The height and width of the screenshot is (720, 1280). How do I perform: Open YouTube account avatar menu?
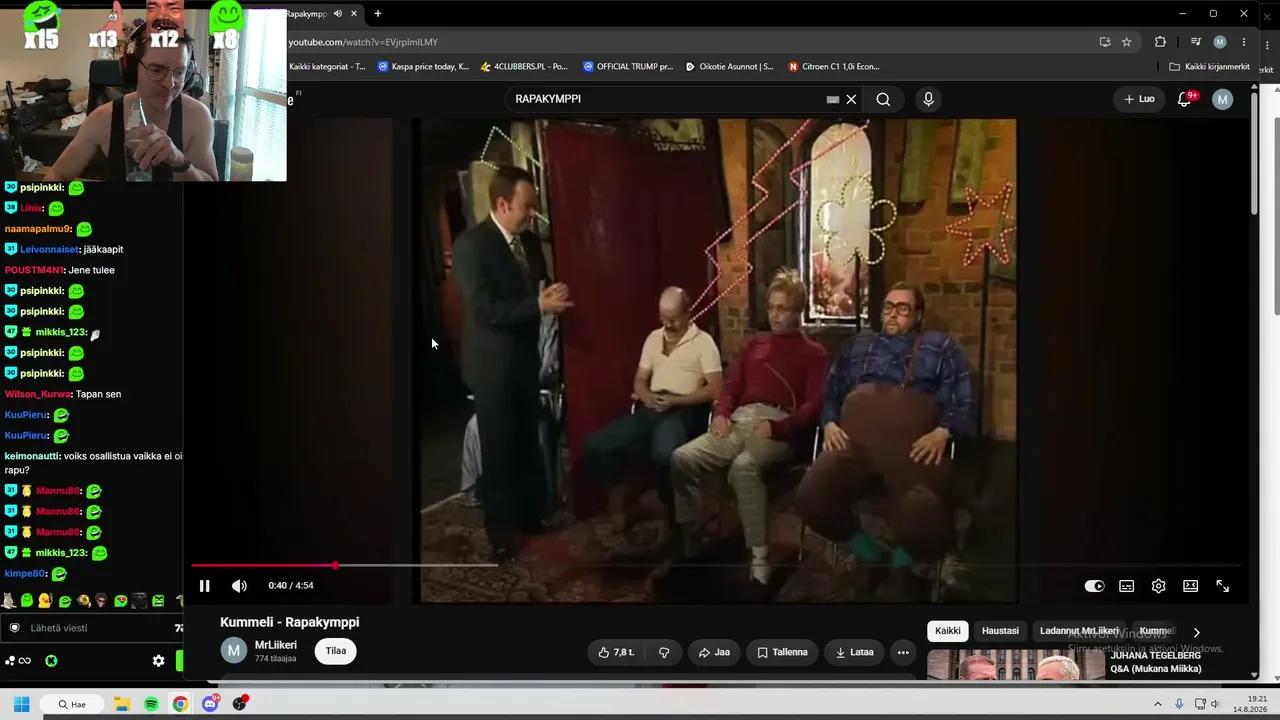1222,99
